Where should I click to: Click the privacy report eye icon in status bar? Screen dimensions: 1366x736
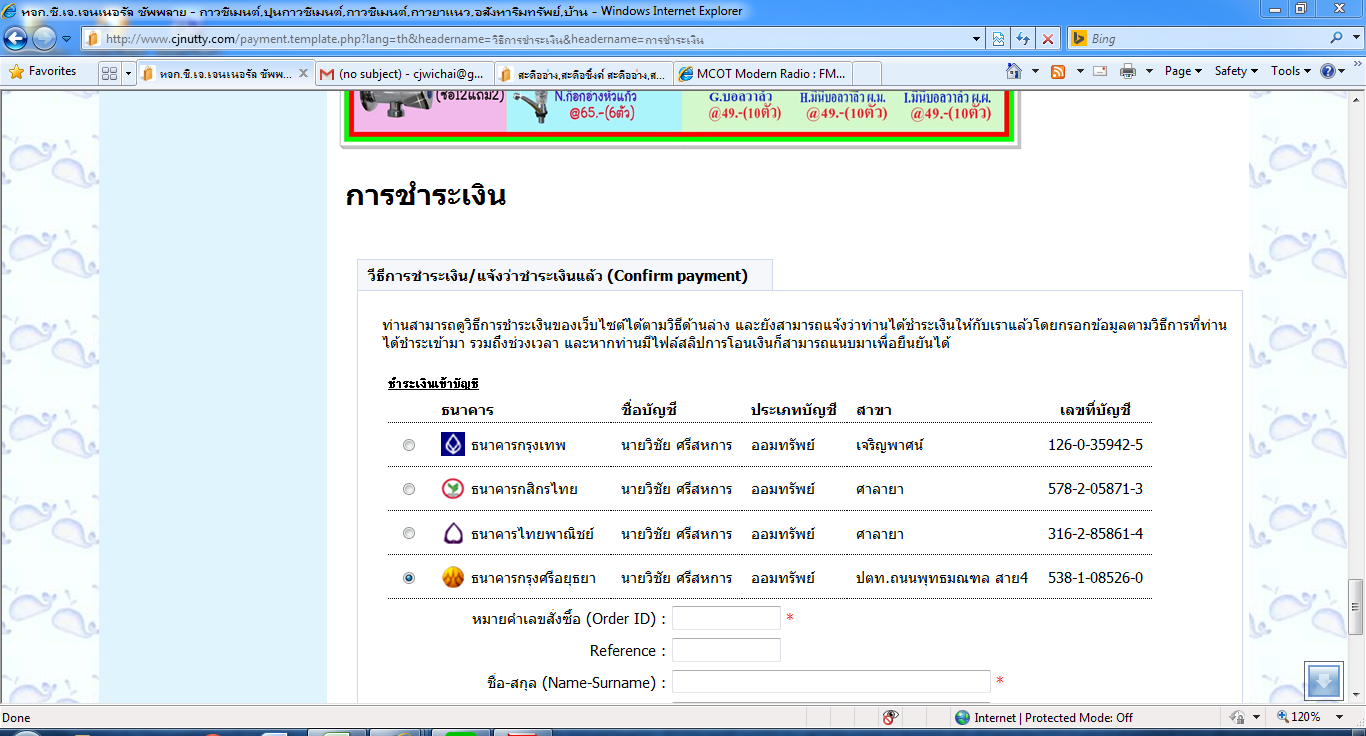click(x=892, y=717)
